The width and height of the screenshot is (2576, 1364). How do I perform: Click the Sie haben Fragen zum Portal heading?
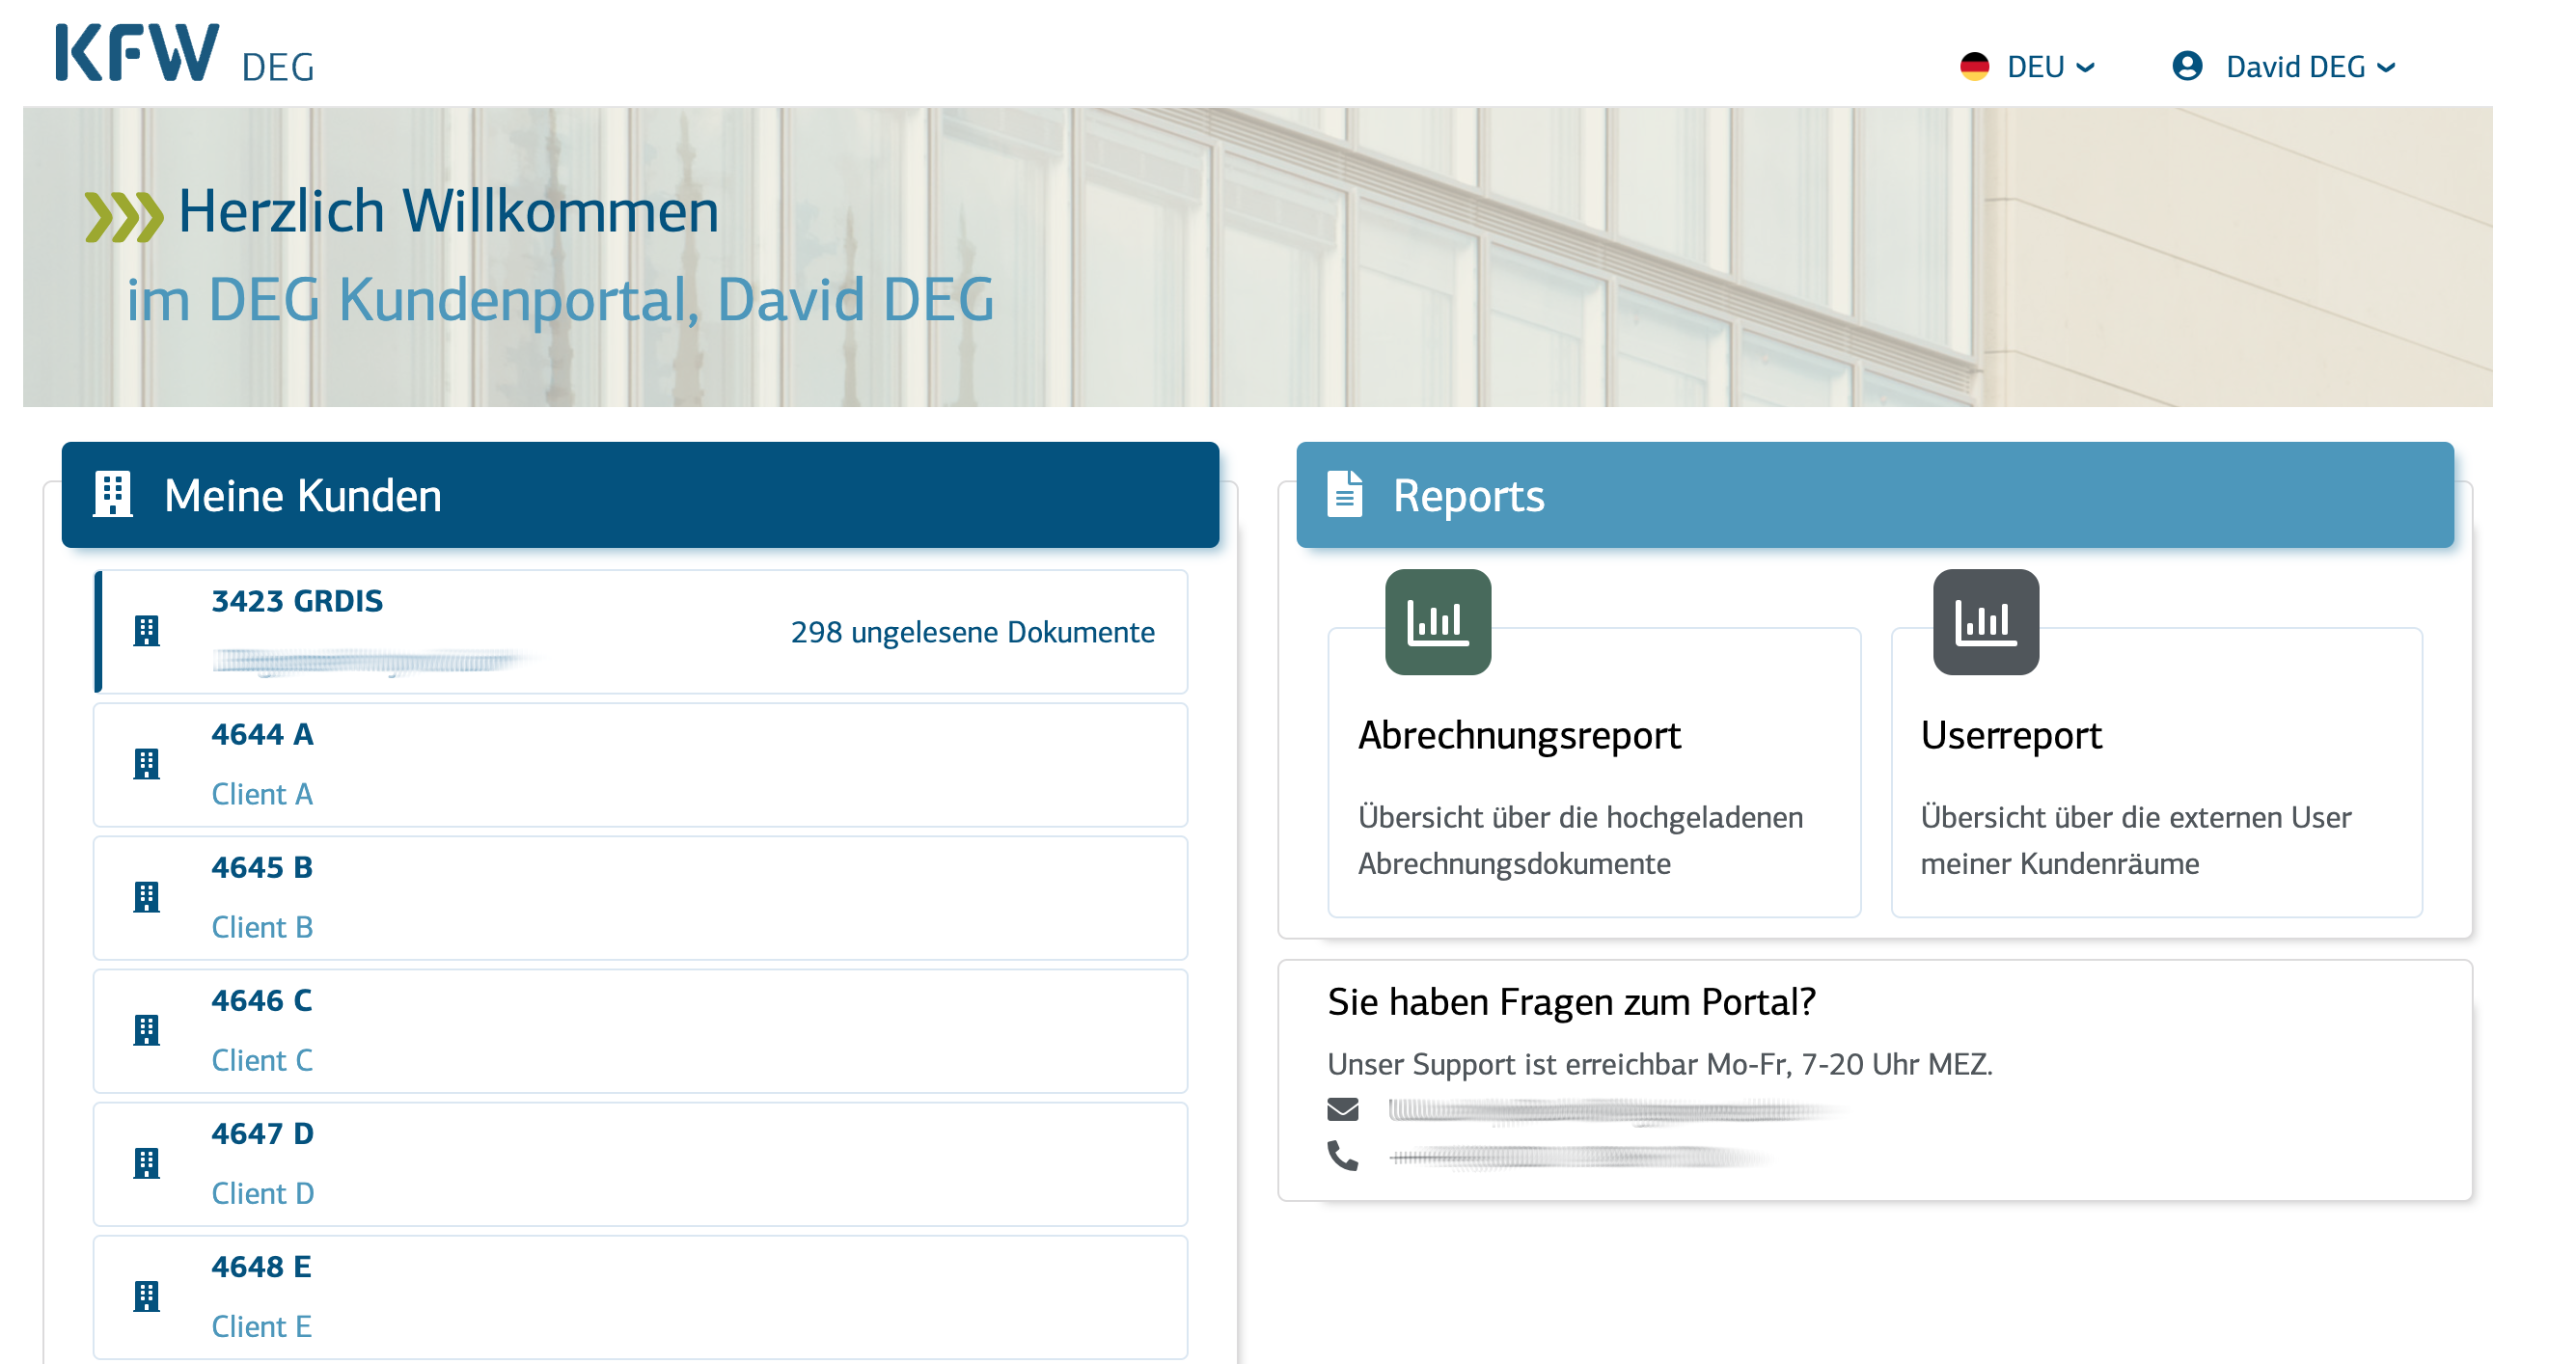coord(1571,1002)
